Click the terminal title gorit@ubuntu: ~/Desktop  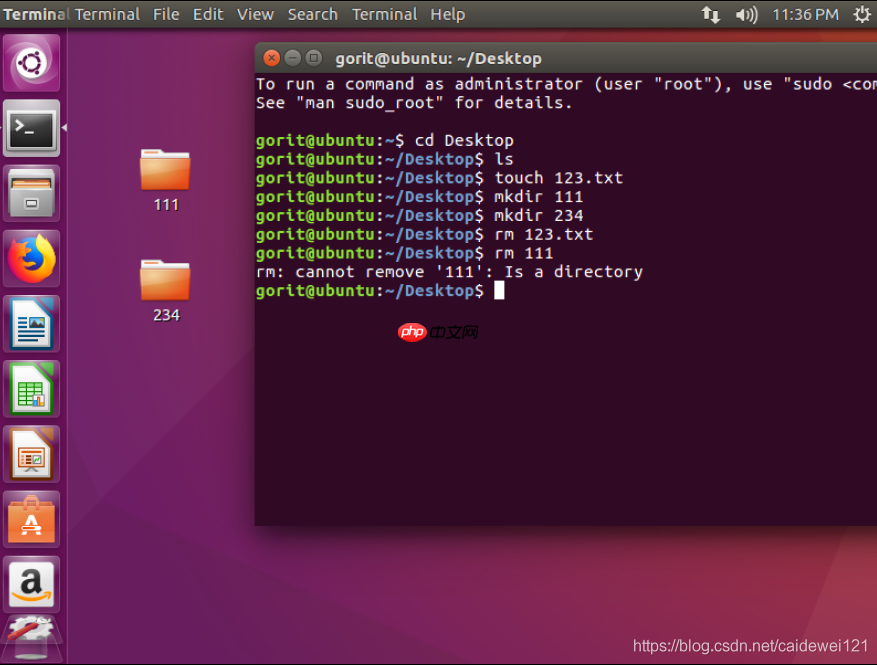click(x=438, y=58)
